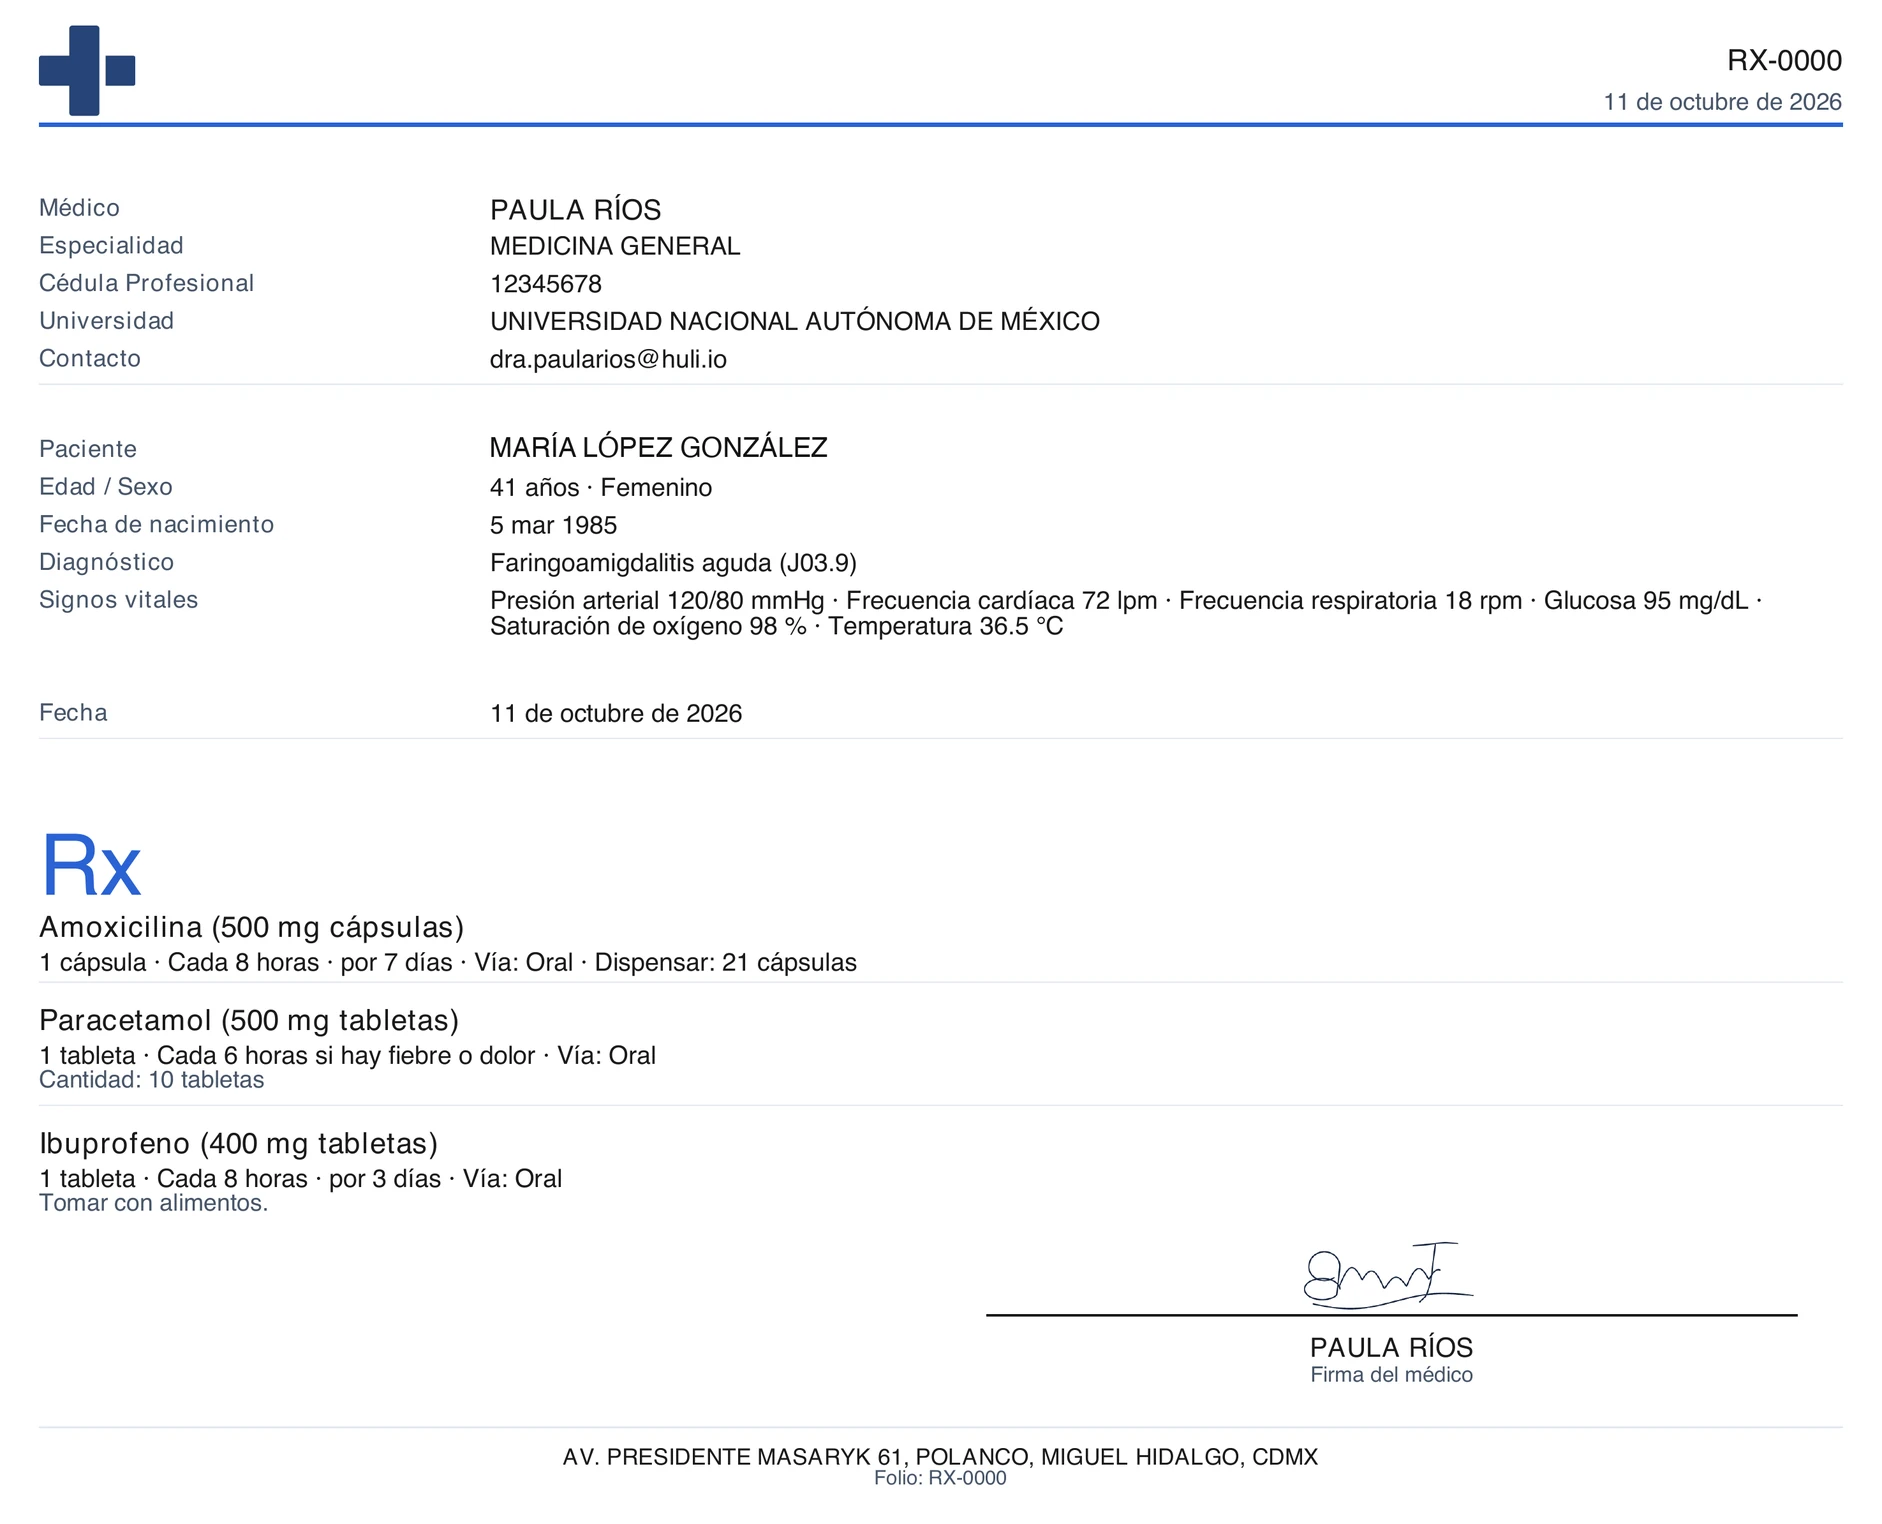1882x1524 pixels.
Task: Select the Fecha row value 11 de octubre de 2026
Action: (616, 714)
